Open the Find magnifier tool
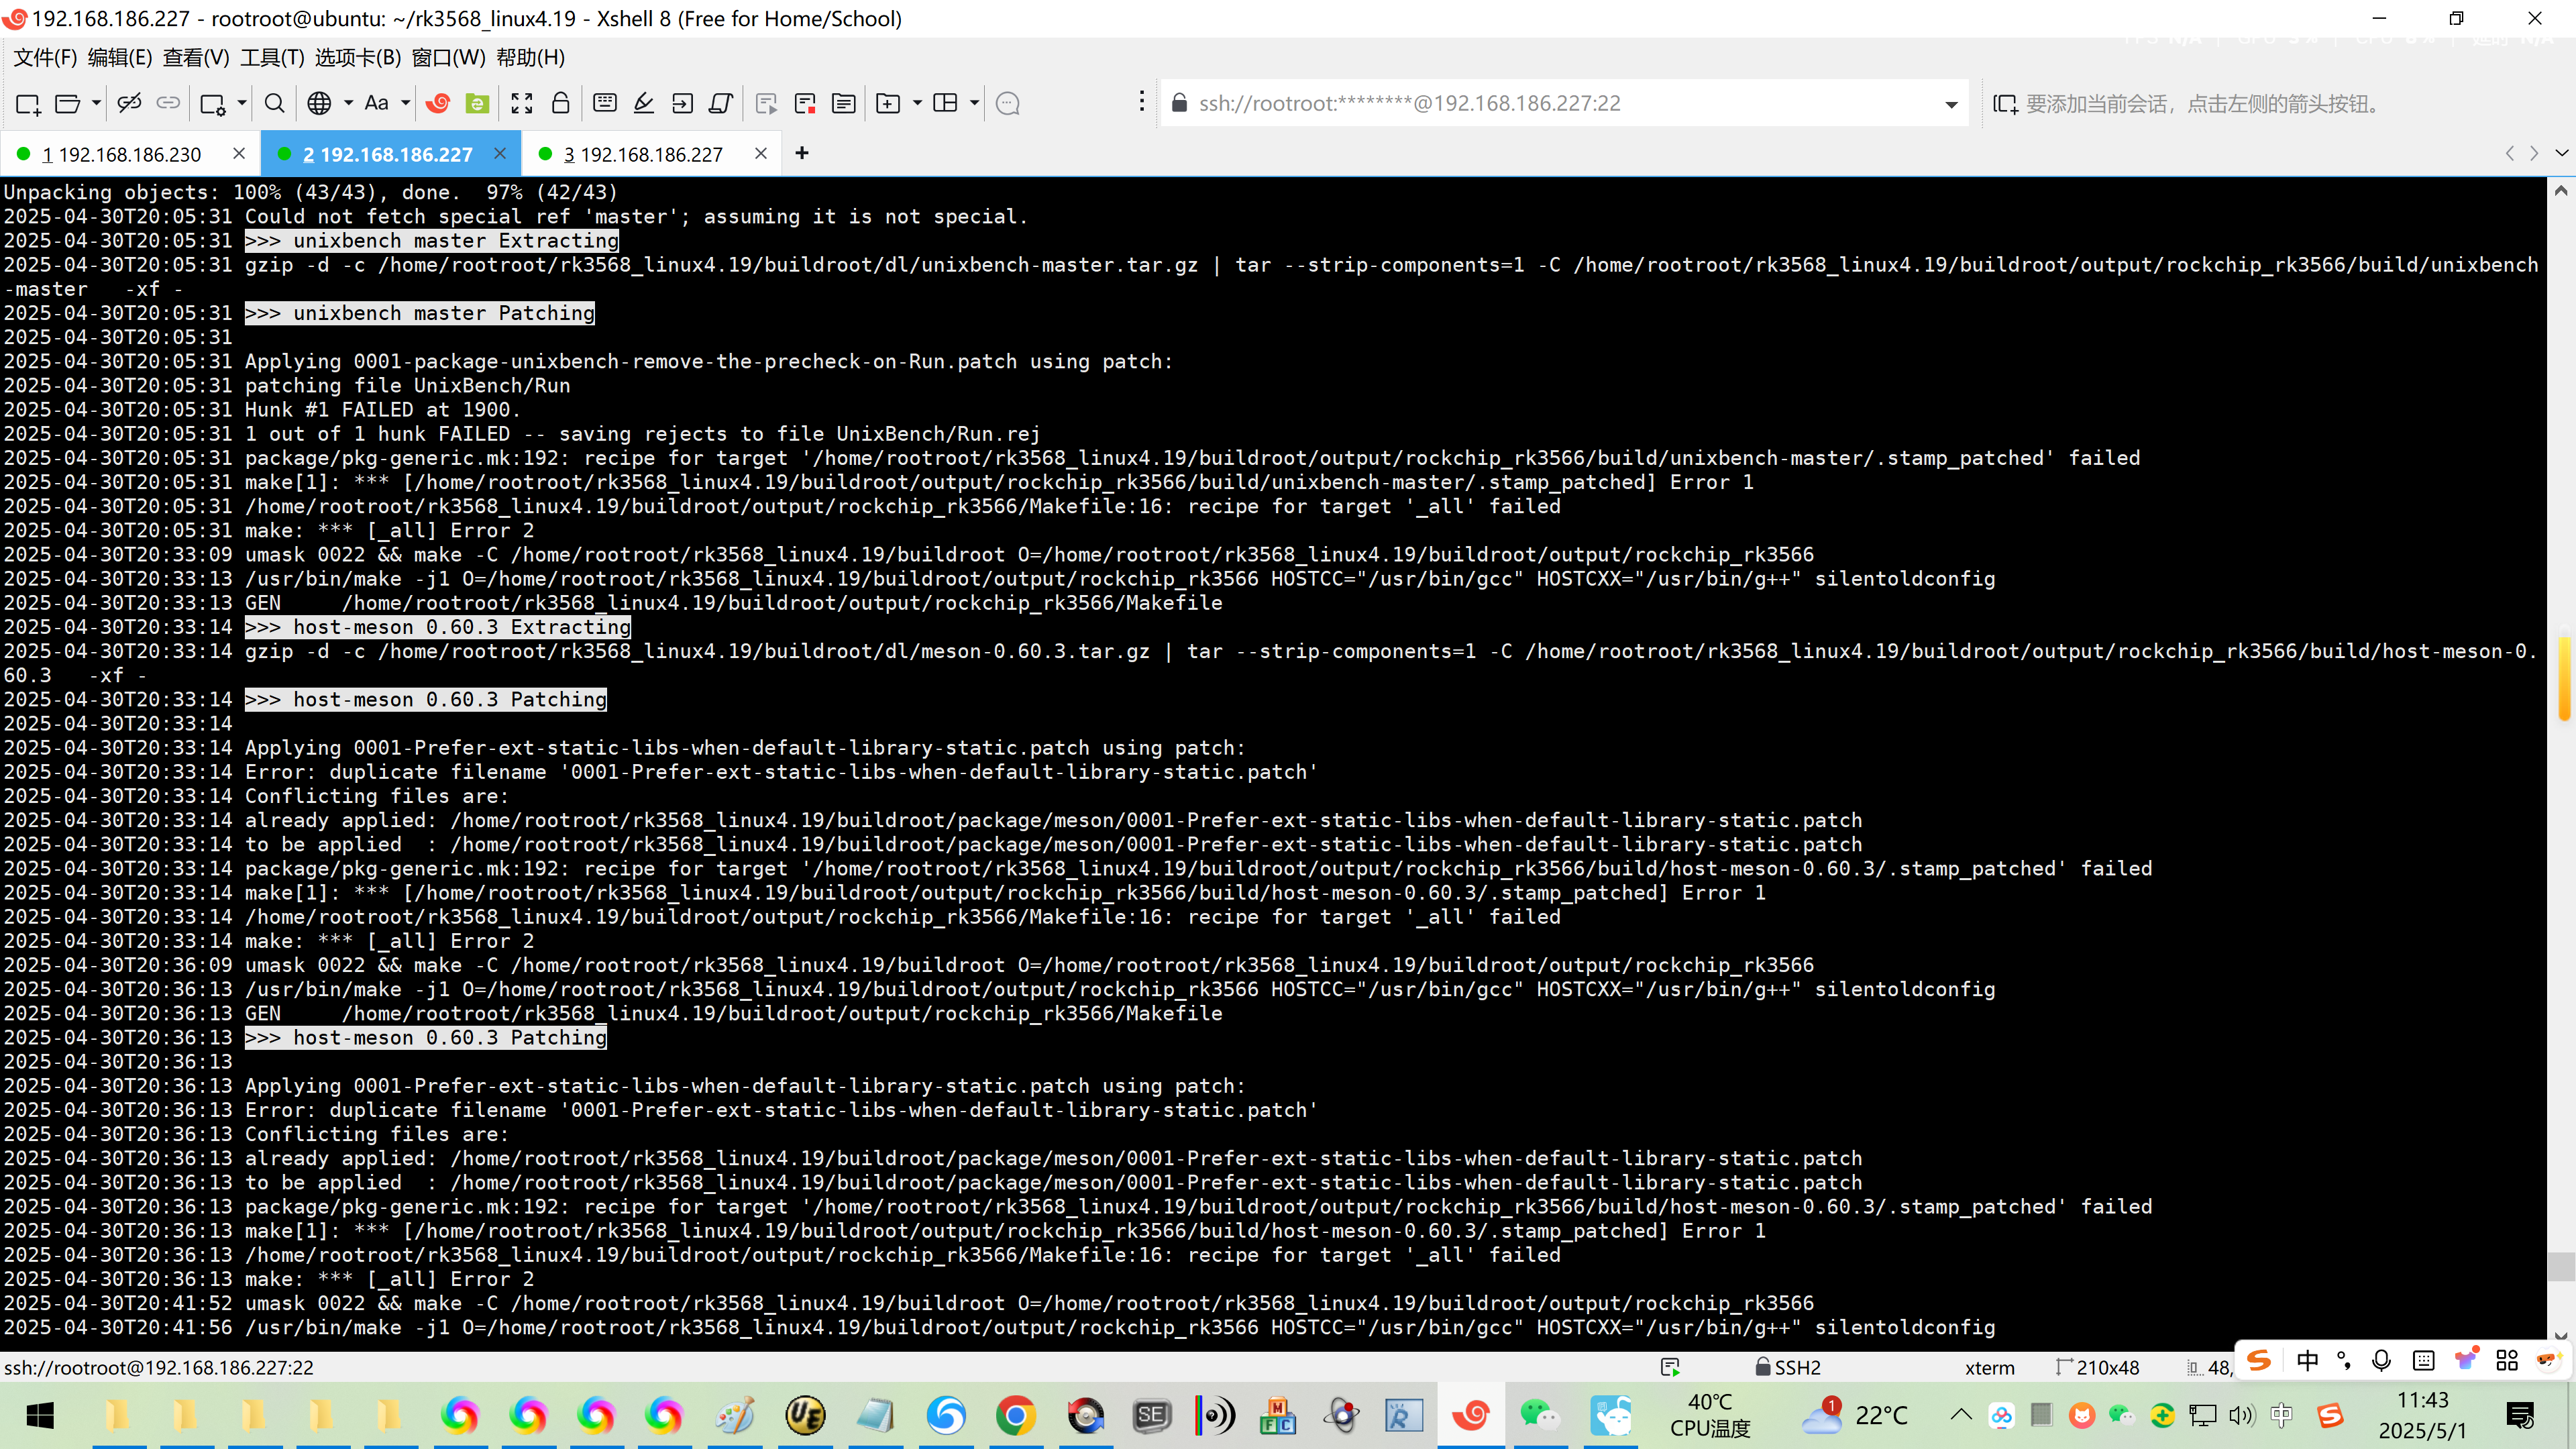 click(274, 104)
